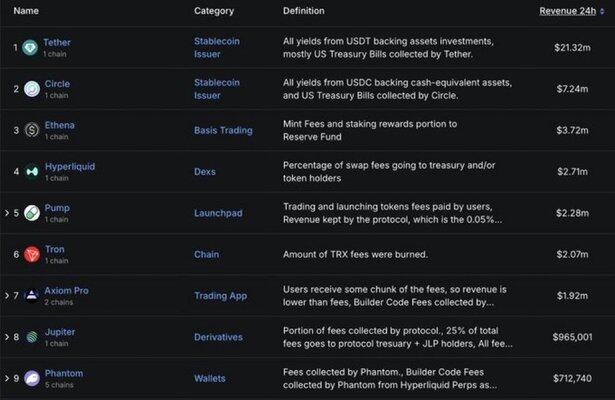Open the Wallets category link

(210, 378)
